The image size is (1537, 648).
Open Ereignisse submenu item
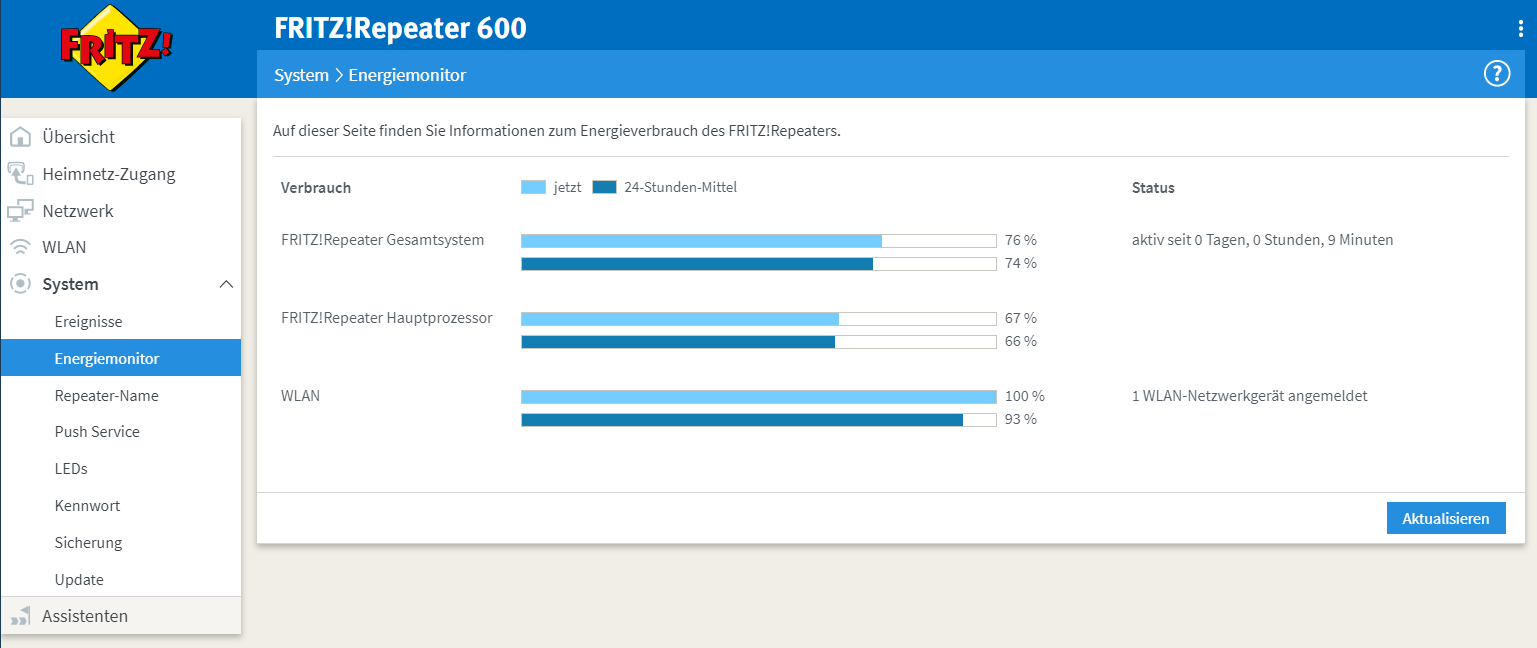tap(121, 322)
